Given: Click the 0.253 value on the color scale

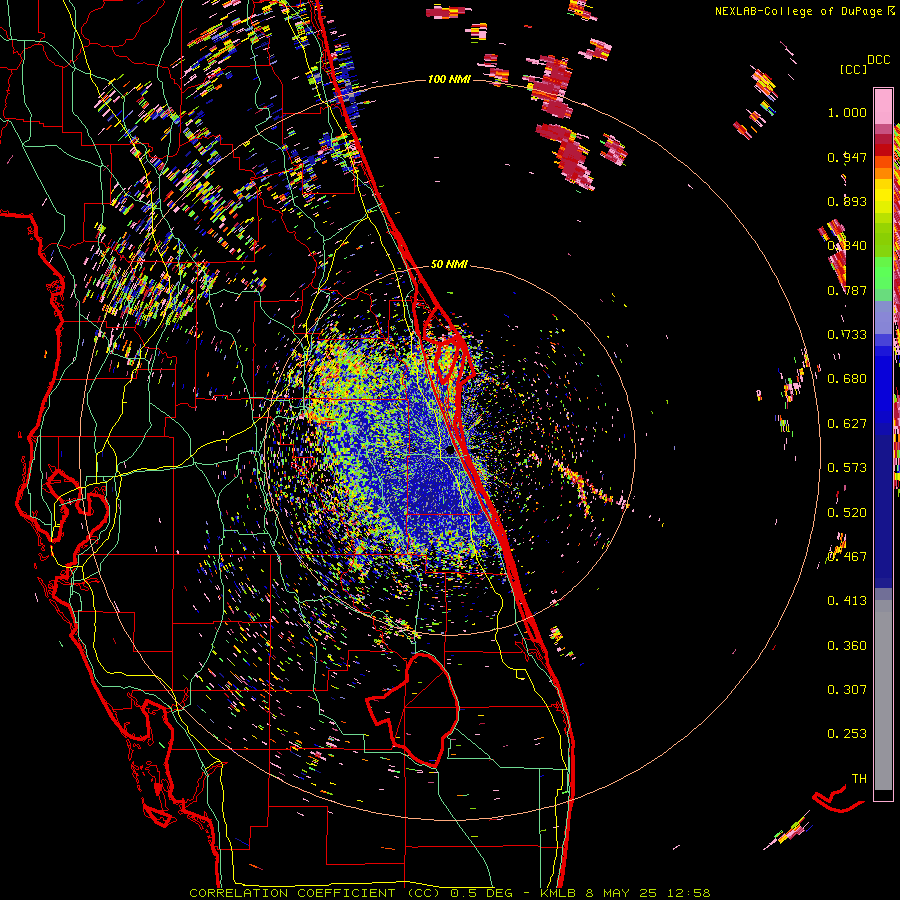Looking at the screenshot, I should [x=847, y=734].
